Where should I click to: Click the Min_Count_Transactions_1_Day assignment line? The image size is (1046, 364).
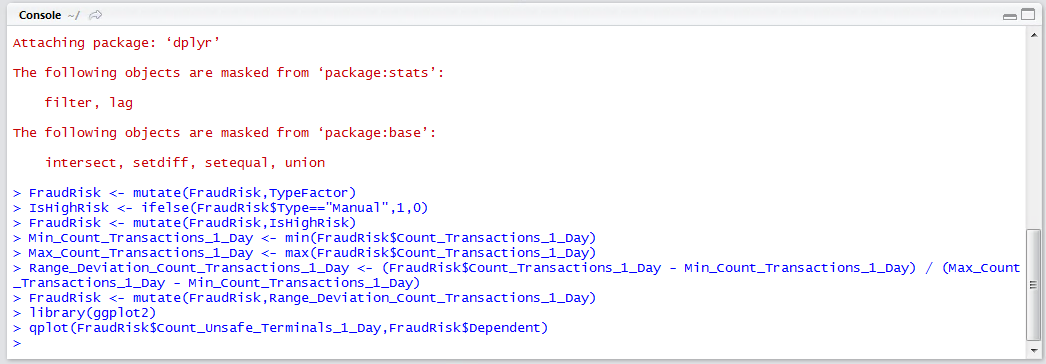(304, 238)
